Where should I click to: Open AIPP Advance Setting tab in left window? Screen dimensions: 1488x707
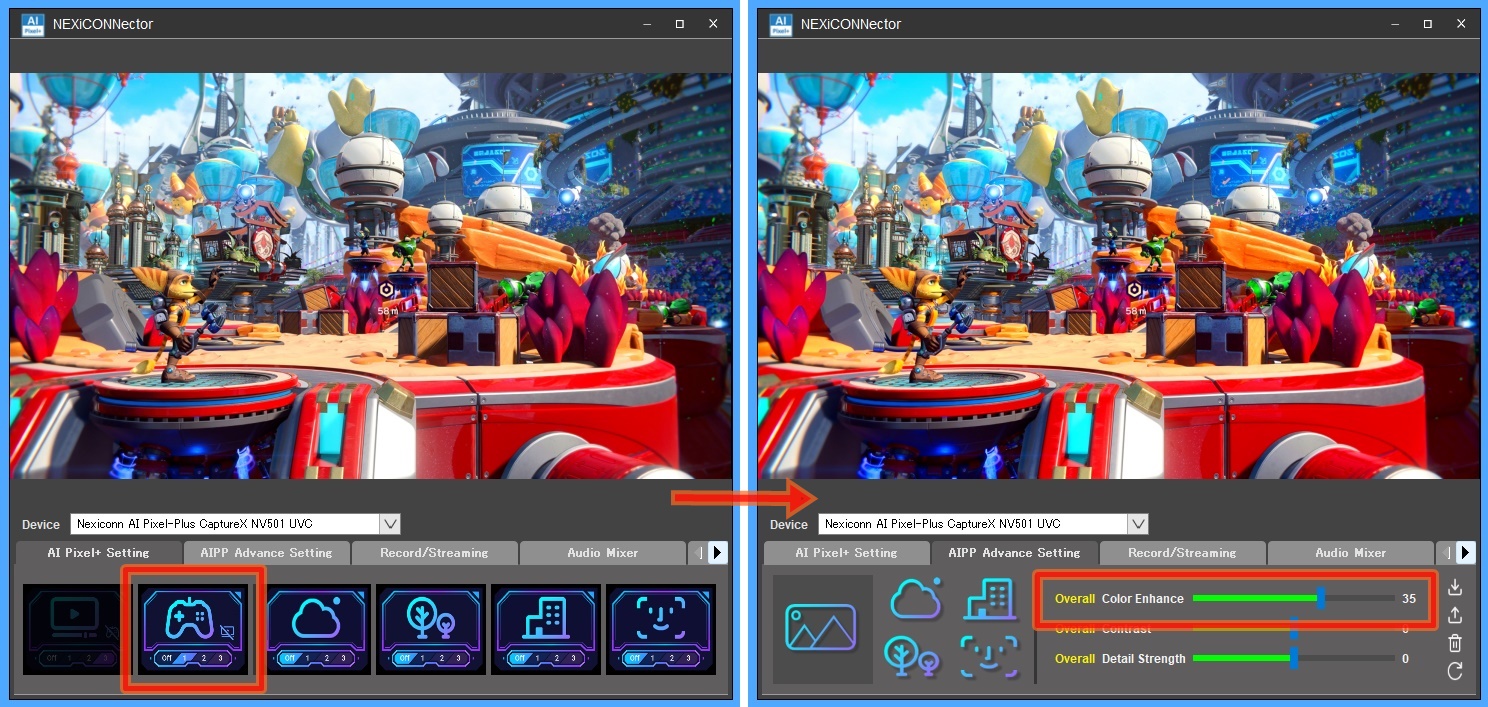coord(267,552)
